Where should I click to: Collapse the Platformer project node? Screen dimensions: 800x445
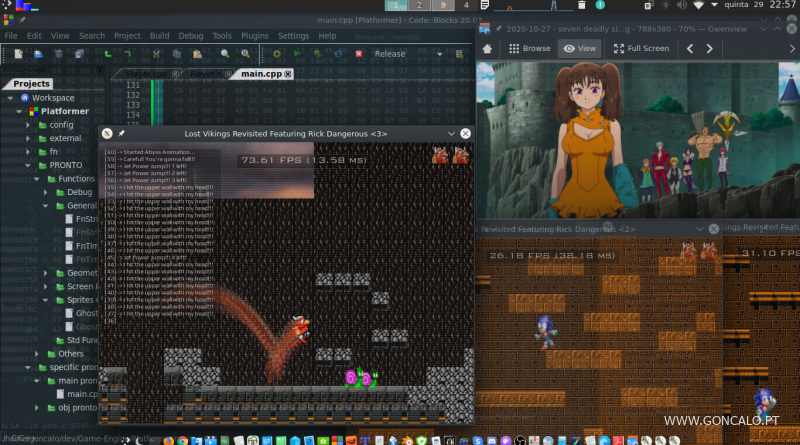click(x=19, y=111)
